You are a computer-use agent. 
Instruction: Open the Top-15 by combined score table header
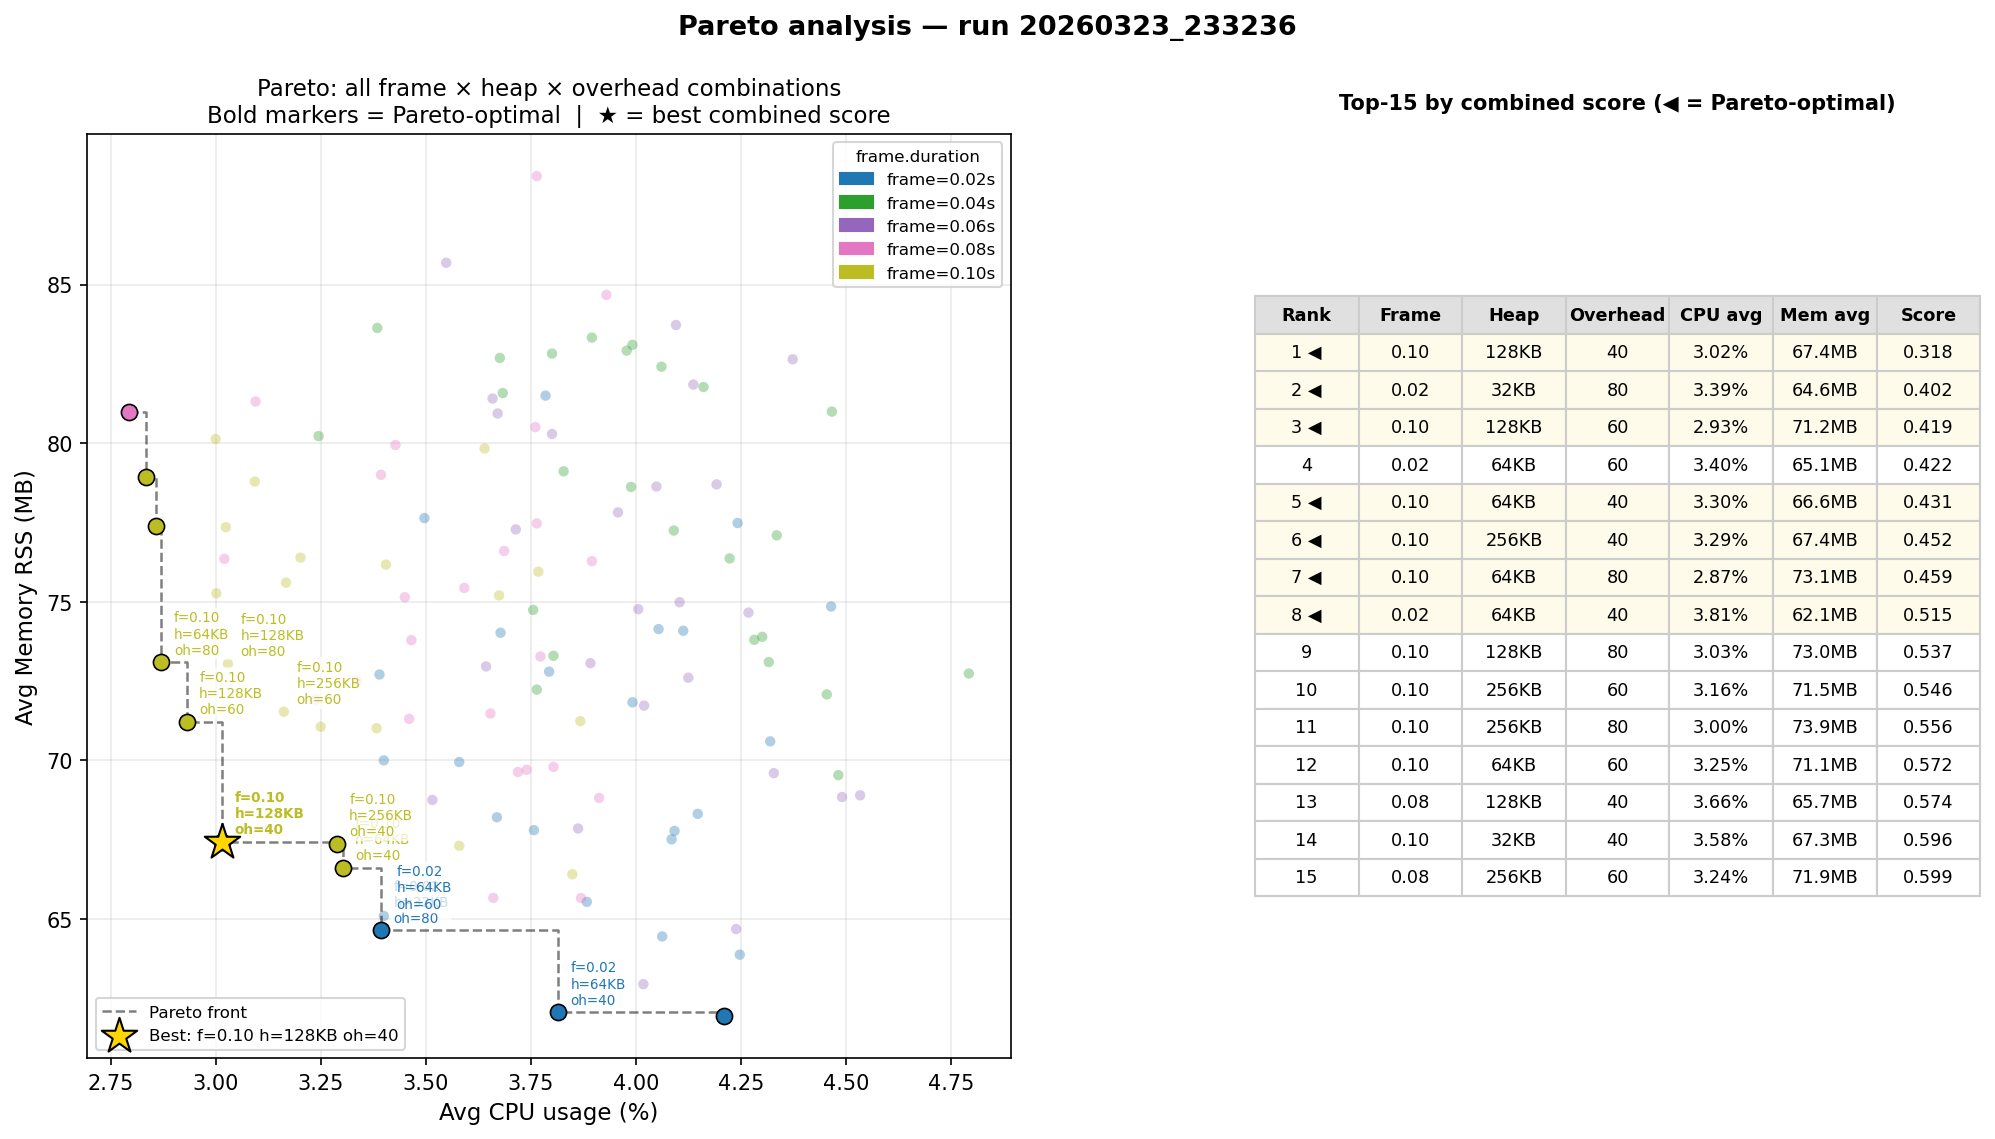pos(1618,102)
